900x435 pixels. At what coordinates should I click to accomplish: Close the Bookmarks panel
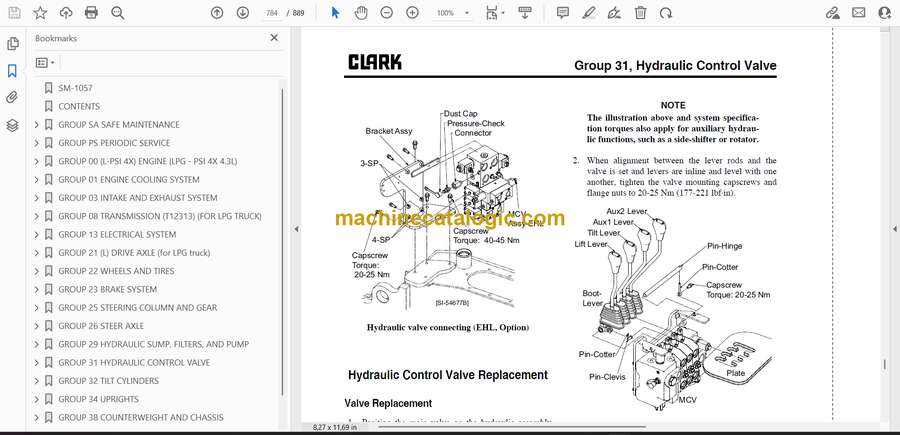tap(274, 38)
